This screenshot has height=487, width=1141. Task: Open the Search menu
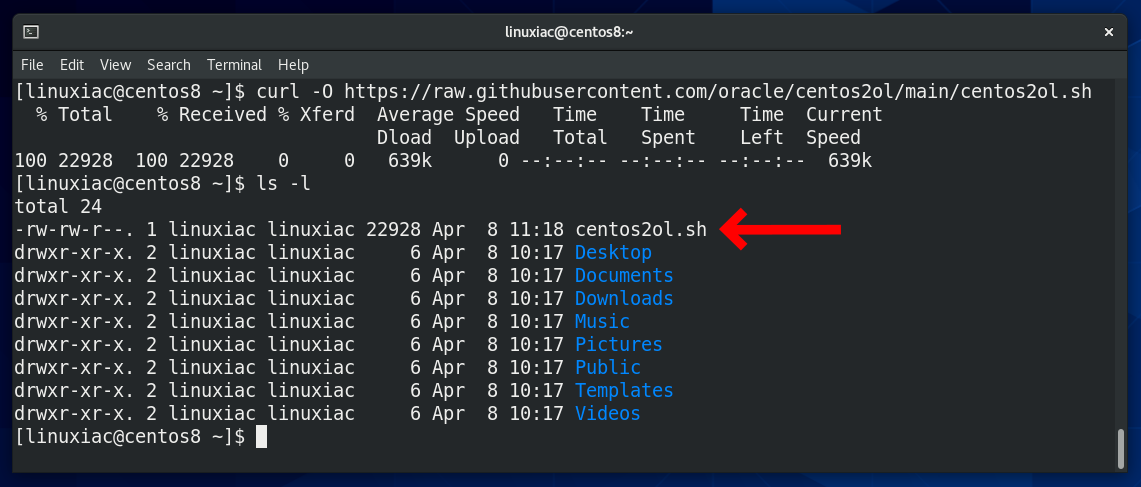(x=169, y=65)
